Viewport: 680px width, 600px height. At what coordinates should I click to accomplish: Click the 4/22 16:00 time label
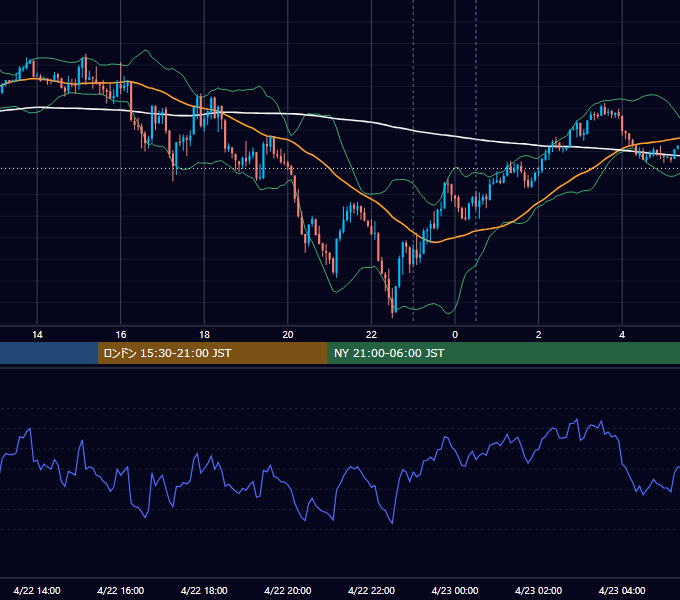121,590
